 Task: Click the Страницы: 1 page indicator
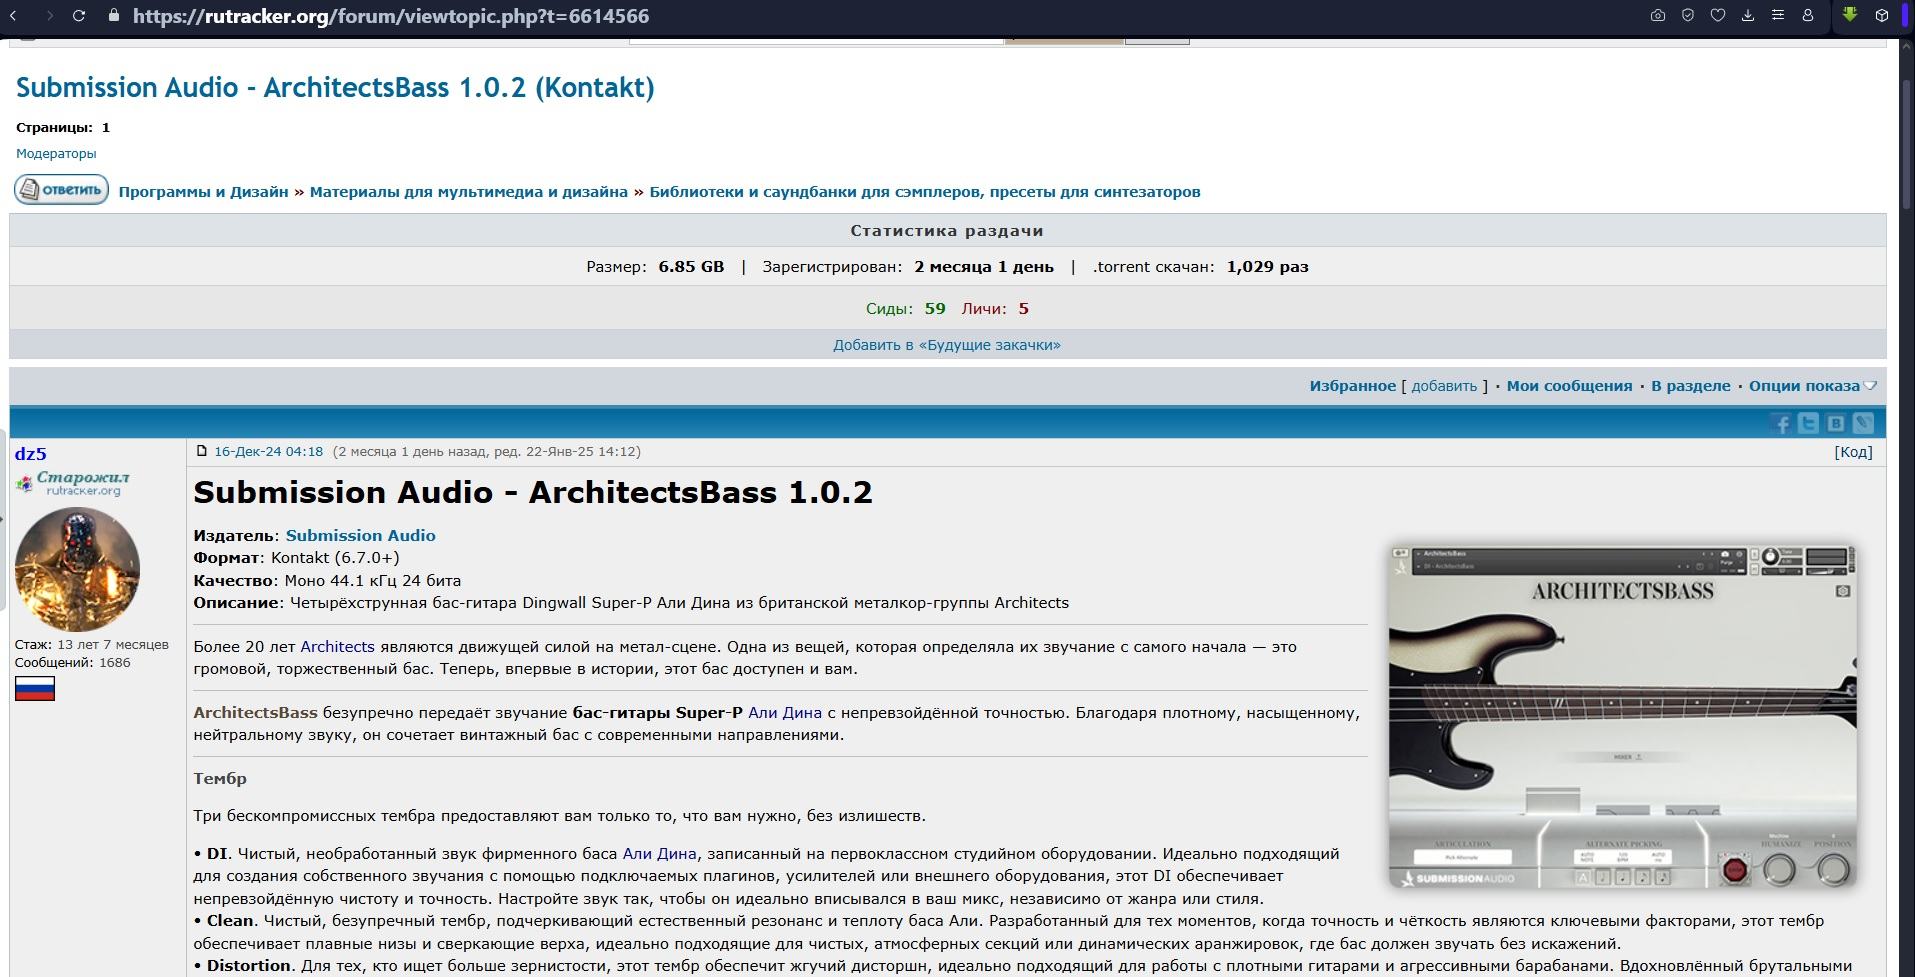coord(63,128)
